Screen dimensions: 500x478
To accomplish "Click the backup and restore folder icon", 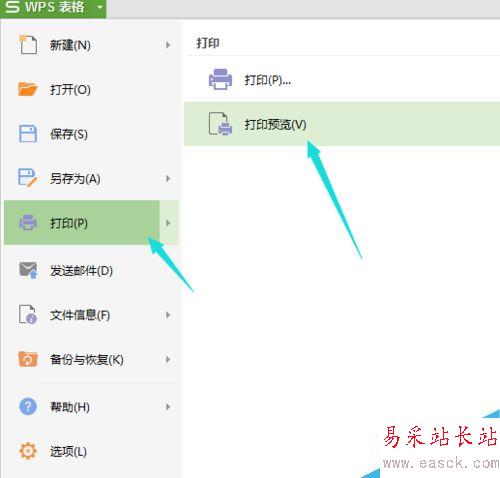I will (x=28, y=359).
